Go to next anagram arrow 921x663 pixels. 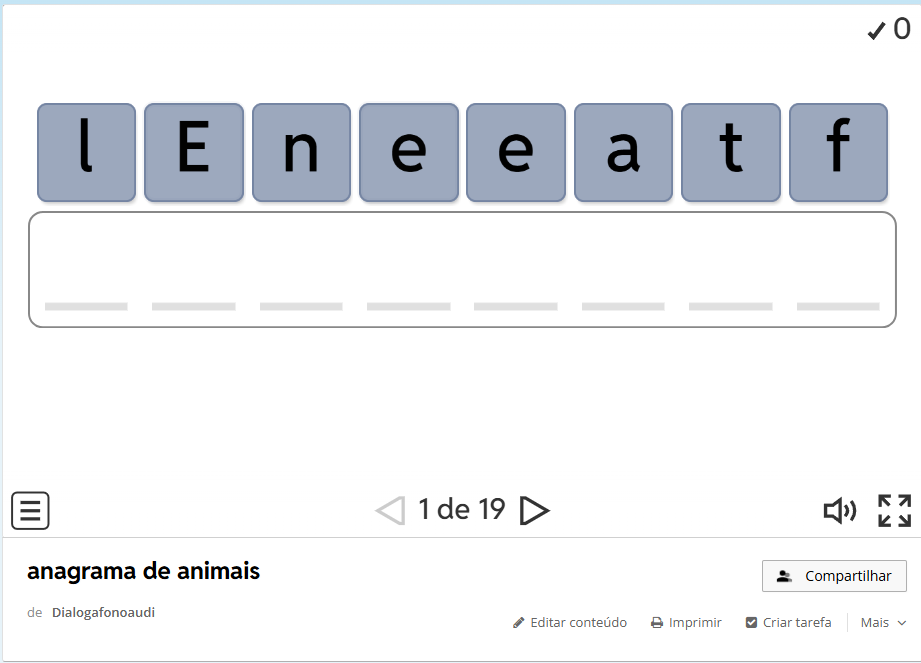[x=535, y=511]
